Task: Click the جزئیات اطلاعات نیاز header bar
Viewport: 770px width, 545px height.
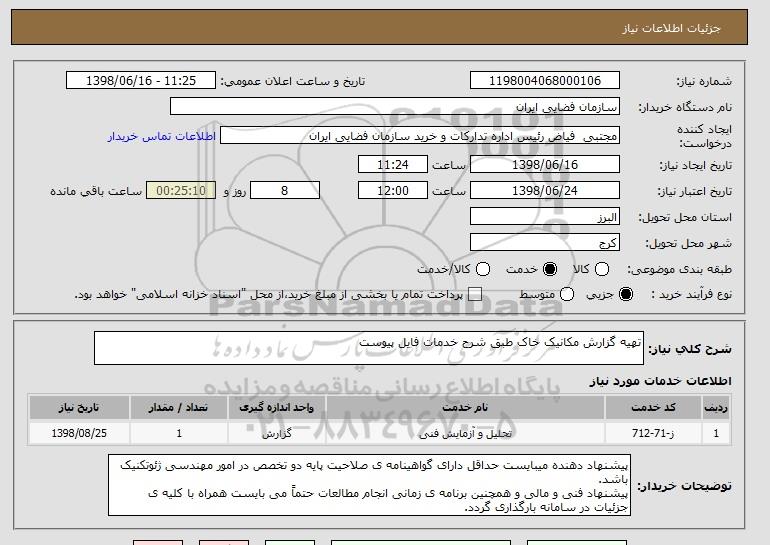Action: [379, 27]
